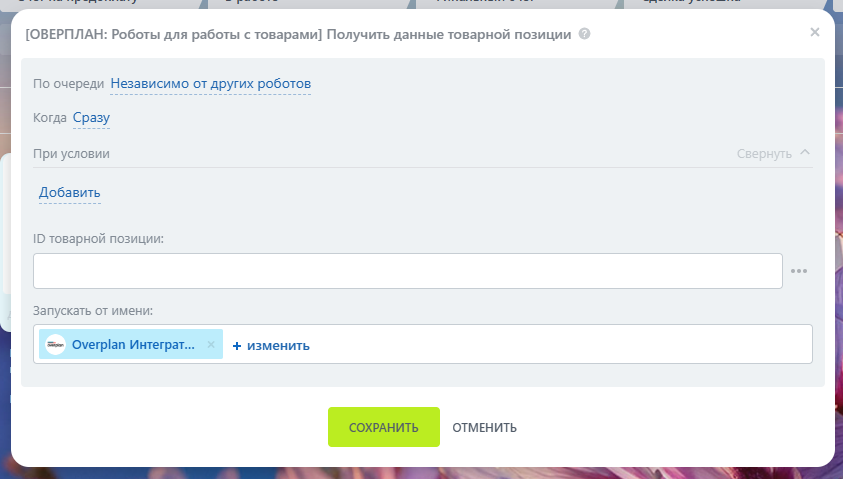This screenshot has width=843, height=479.
Task: Click the "При условии" section header
Action: click(72, 154)
